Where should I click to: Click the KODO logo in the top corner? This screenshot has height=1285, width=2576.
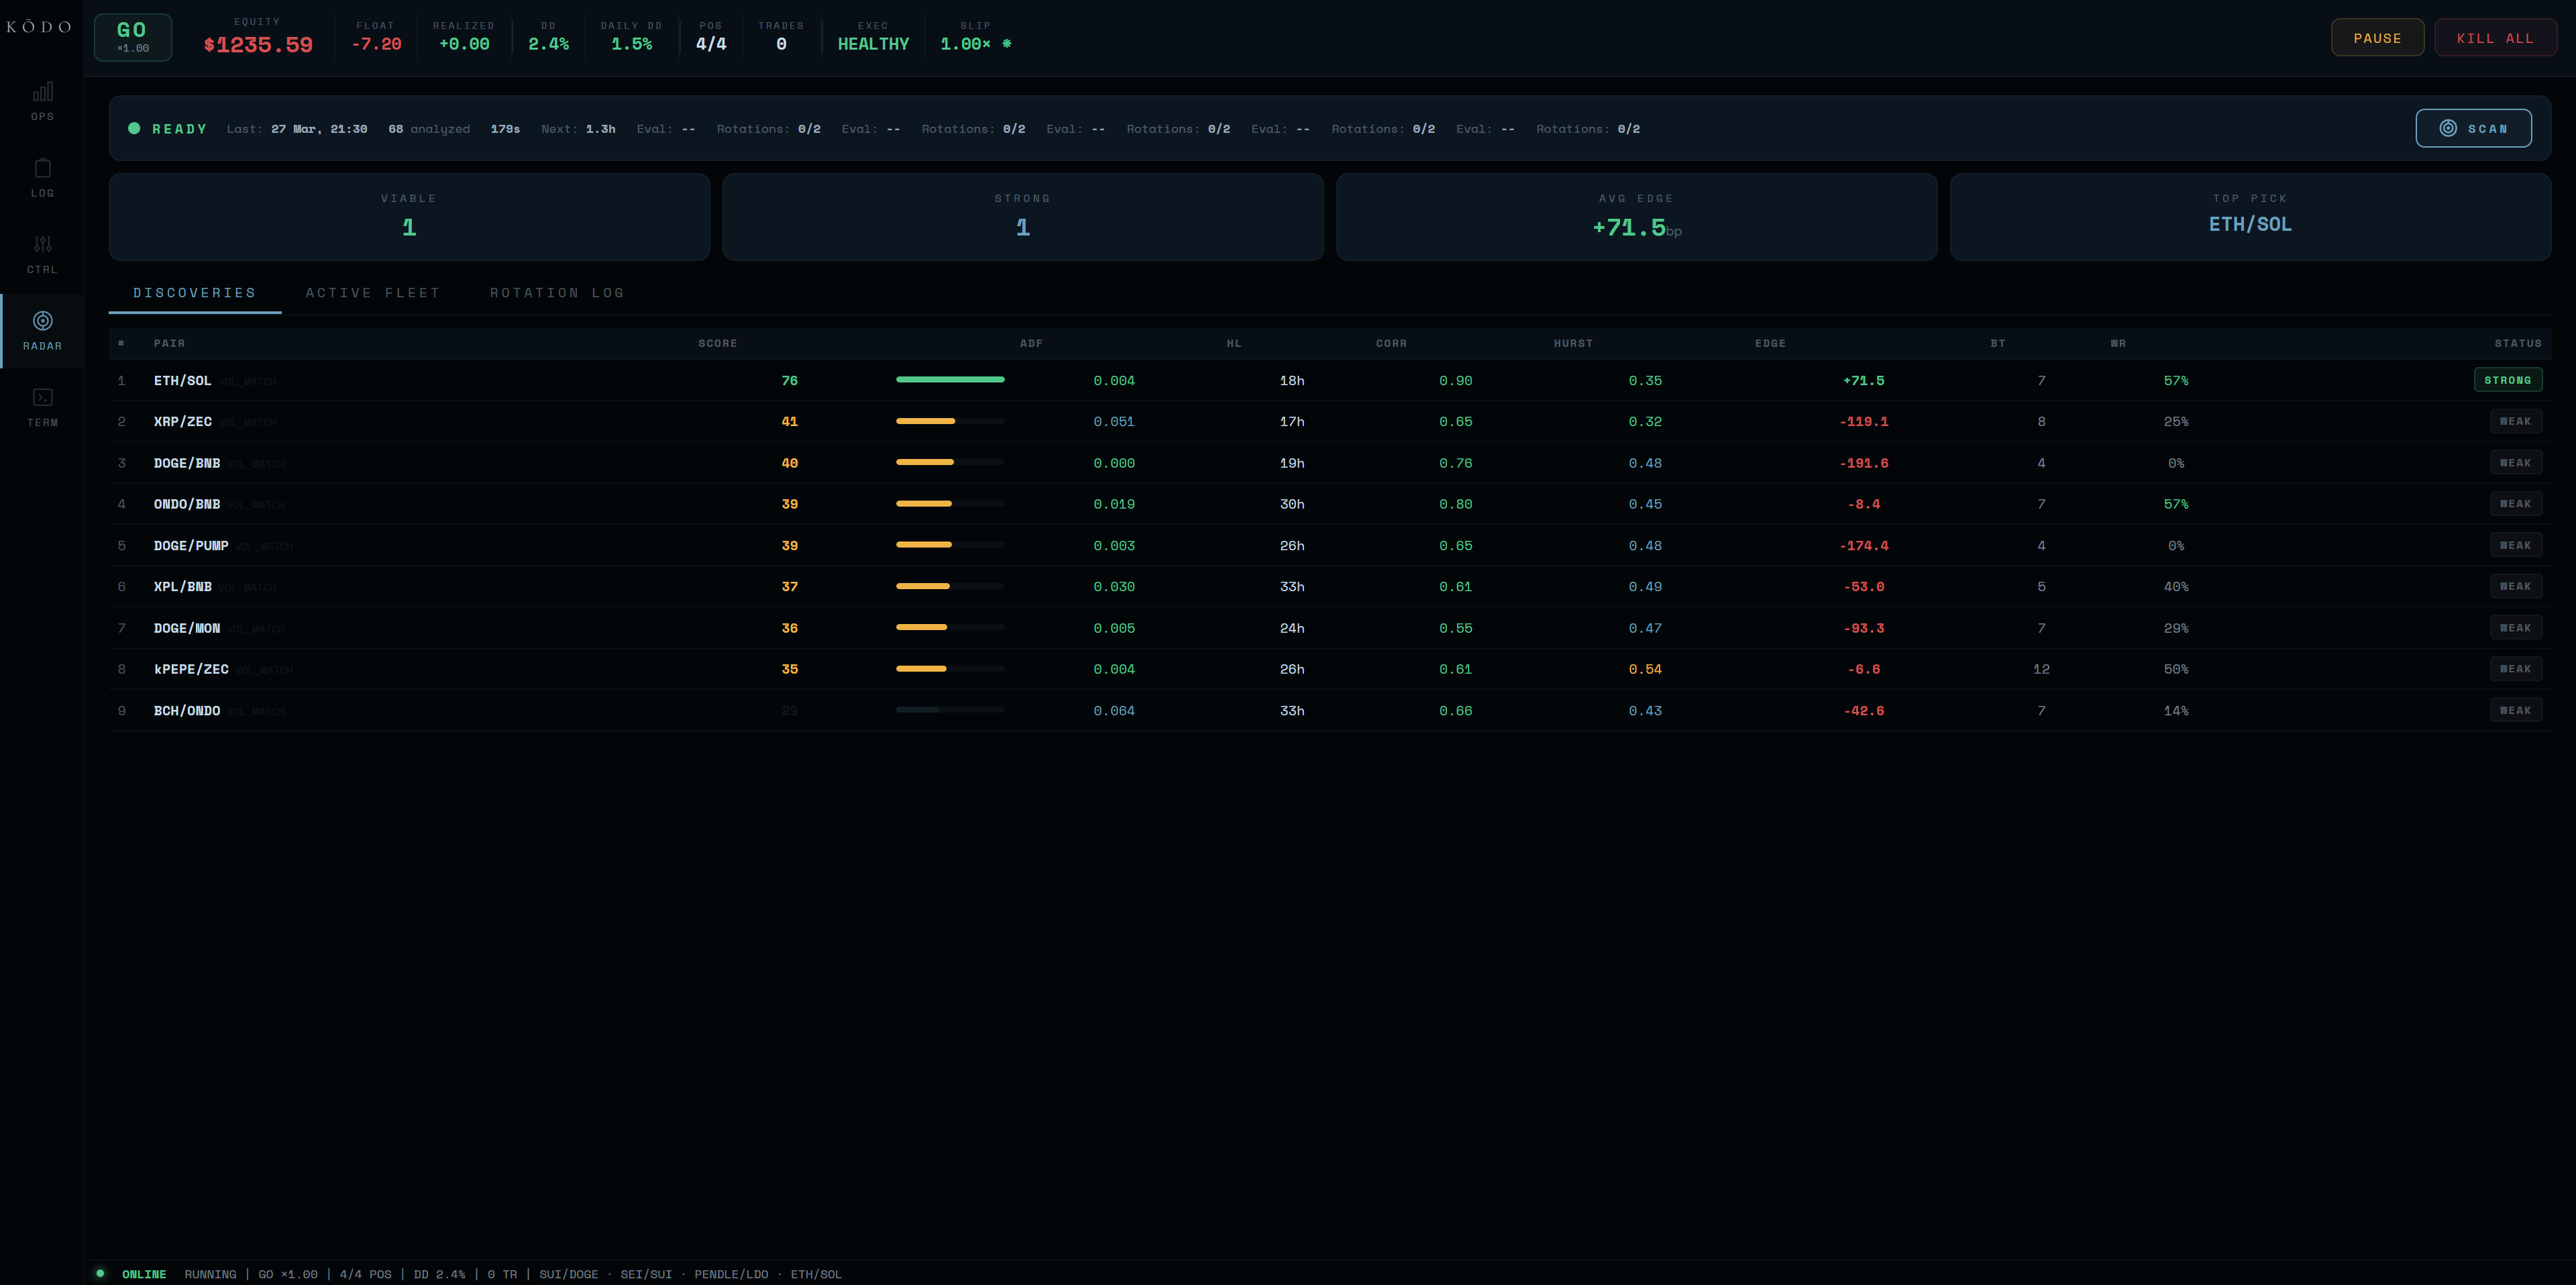[x=40, y=26]
